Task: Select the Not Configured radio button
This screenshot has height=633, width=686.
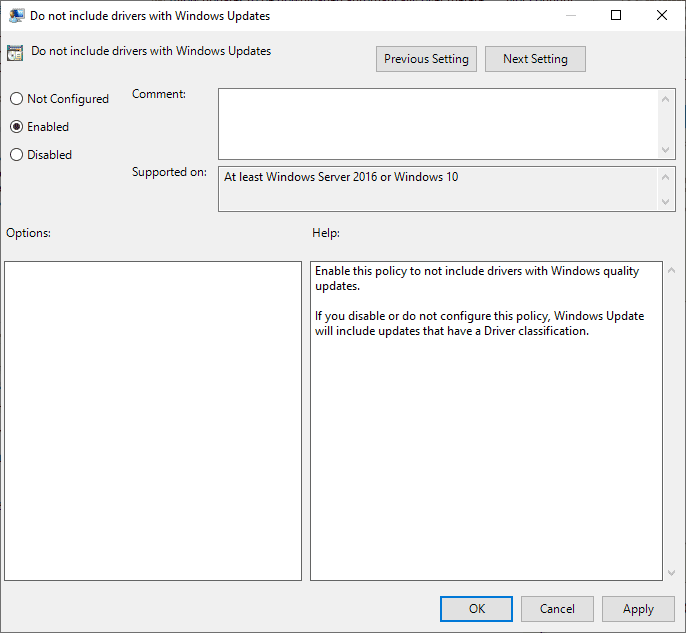Action: coord(16,99)
